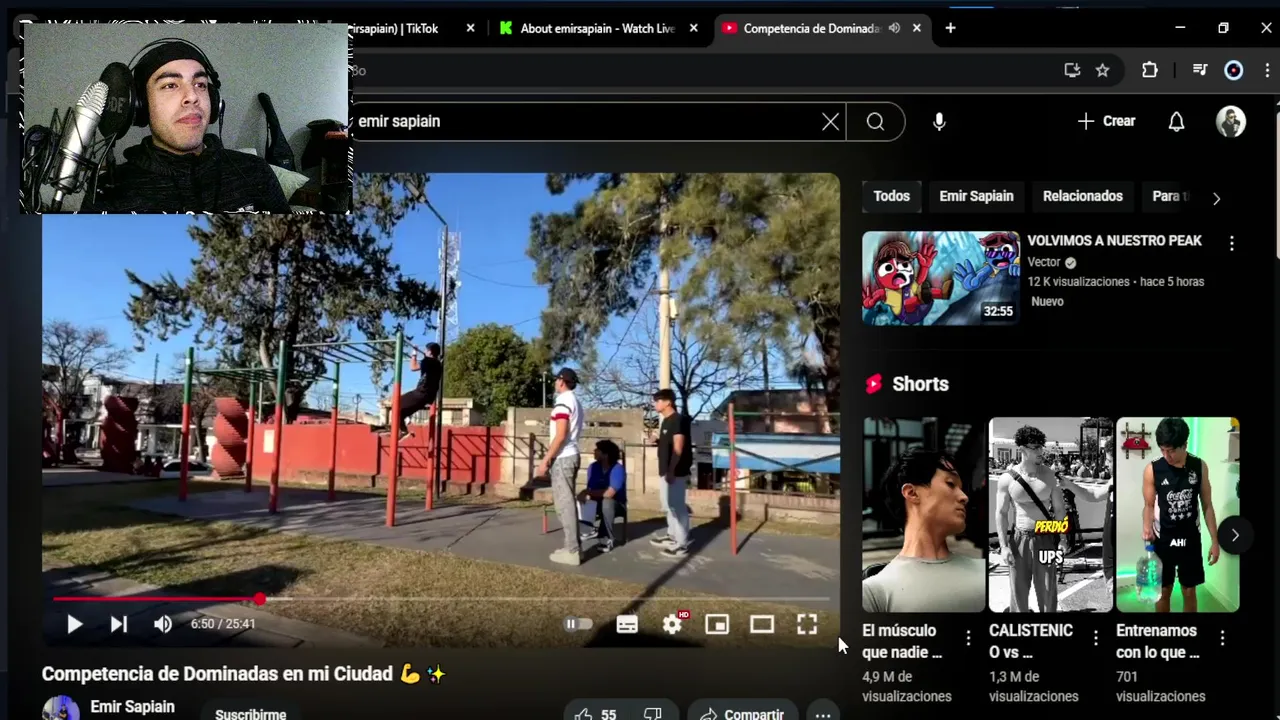Open the video settings gear
1280x720 pixels.
tap(672, 624)
